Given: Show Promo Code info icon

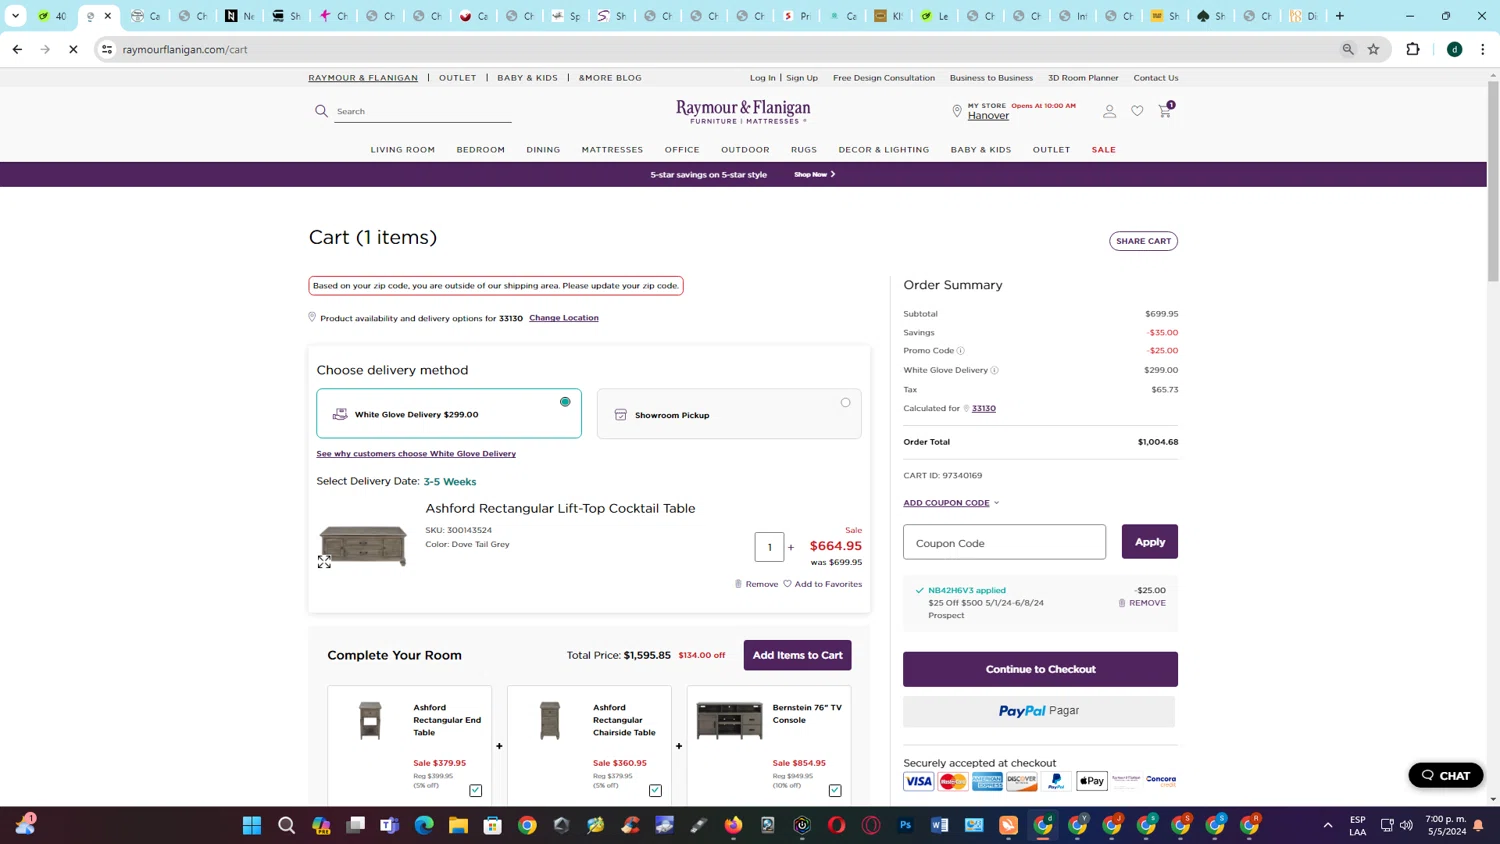Looking at the screenshot, I should (961, 351).
